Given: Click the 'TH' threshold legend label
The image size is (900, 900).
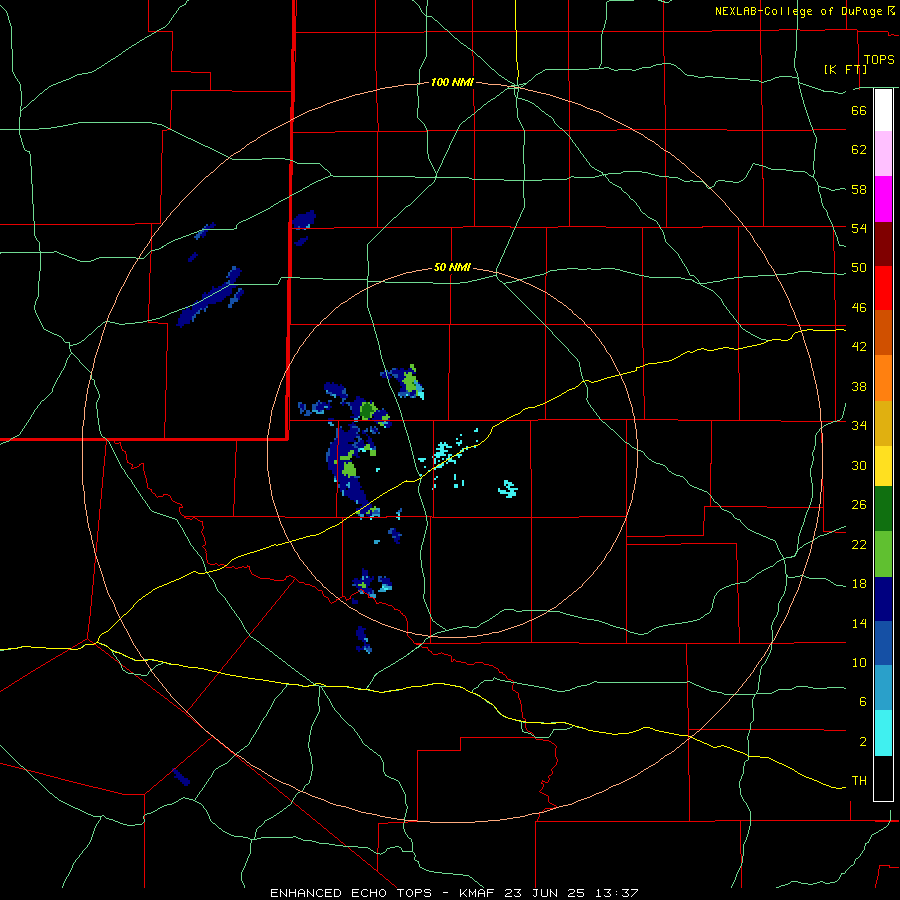Looking at the screenshot, I should [x=859, y=781].
